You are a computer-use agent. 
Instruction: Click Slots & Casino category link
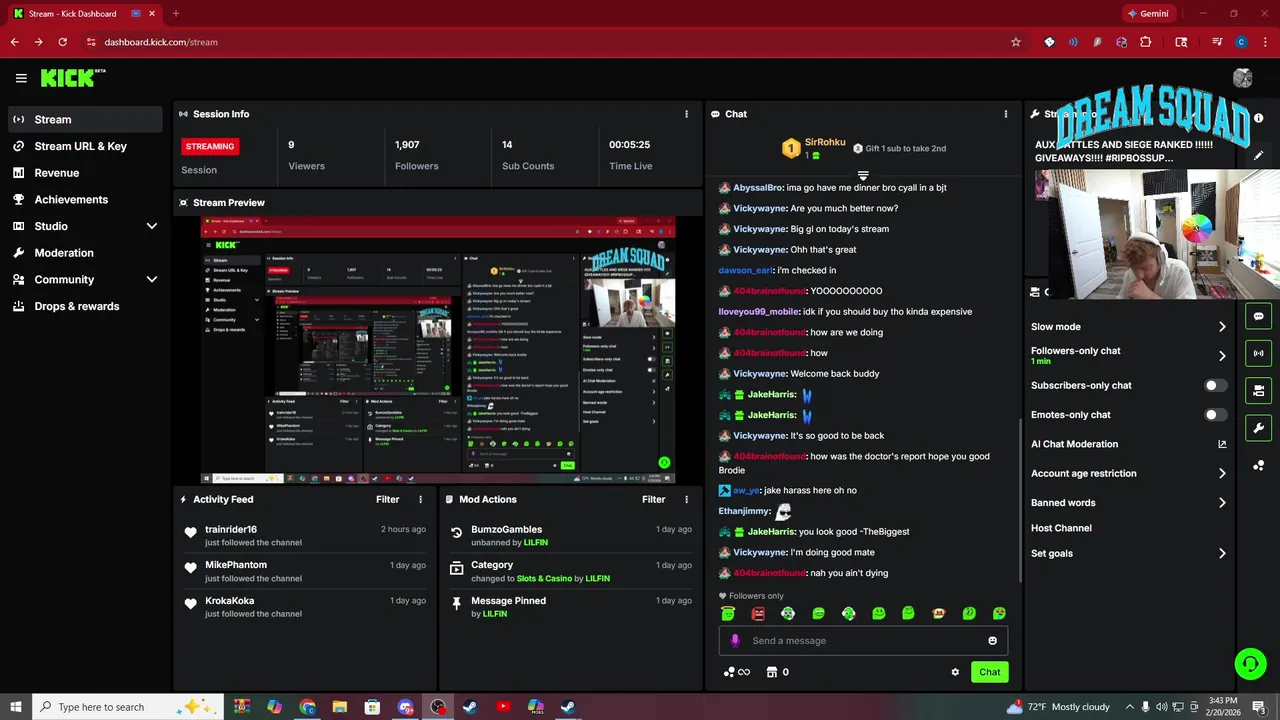544,578
